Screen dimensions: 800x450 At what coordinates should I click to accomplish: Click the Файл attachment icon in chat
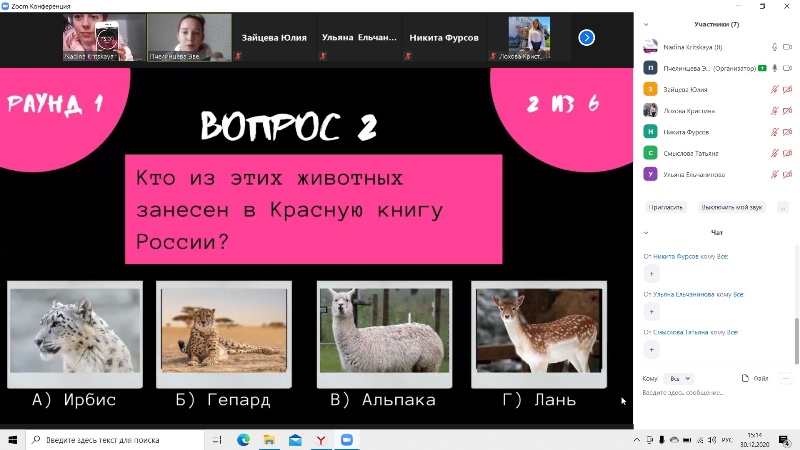[756, 379]
